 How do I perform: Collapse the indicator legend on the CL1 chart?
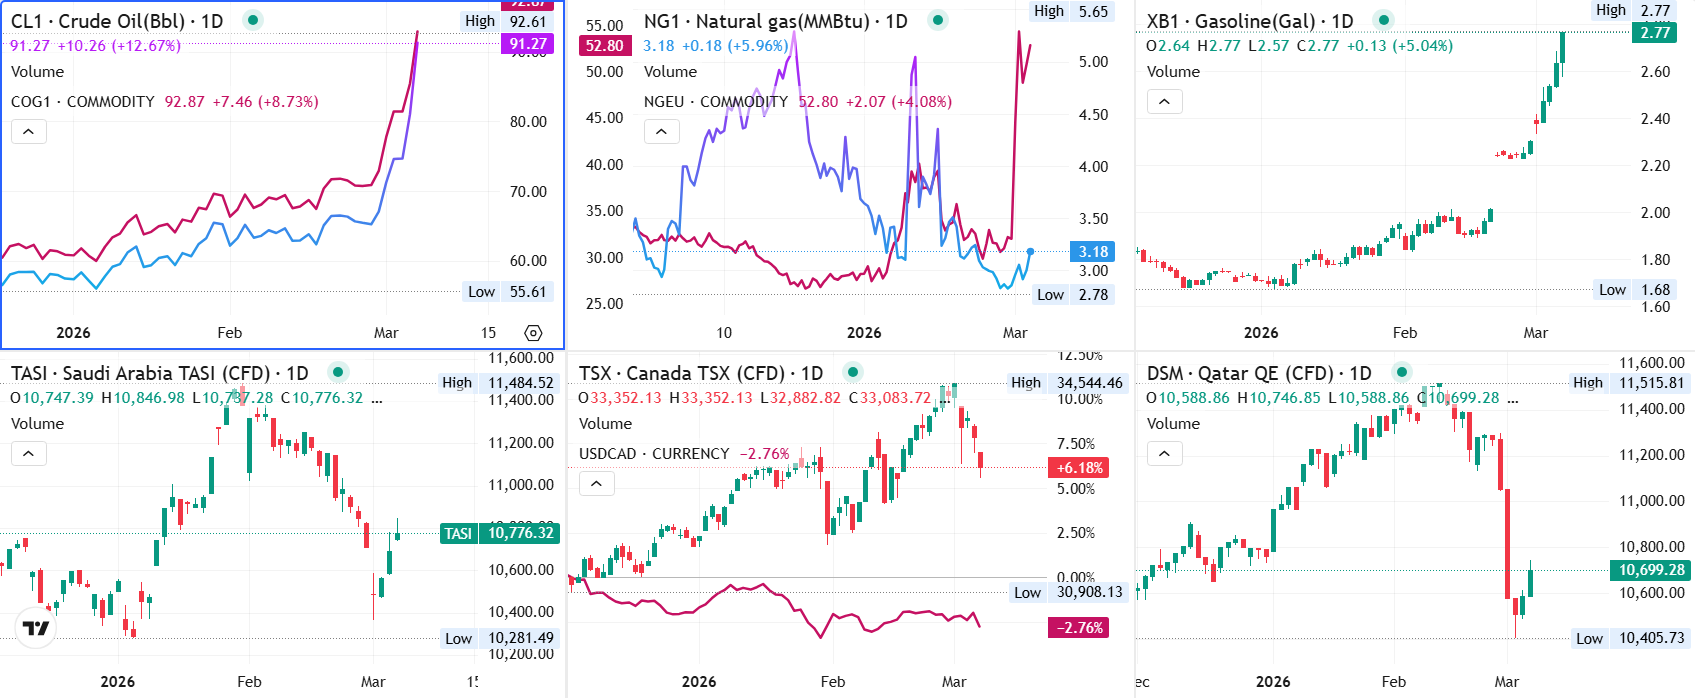click(x=29, y=132)
